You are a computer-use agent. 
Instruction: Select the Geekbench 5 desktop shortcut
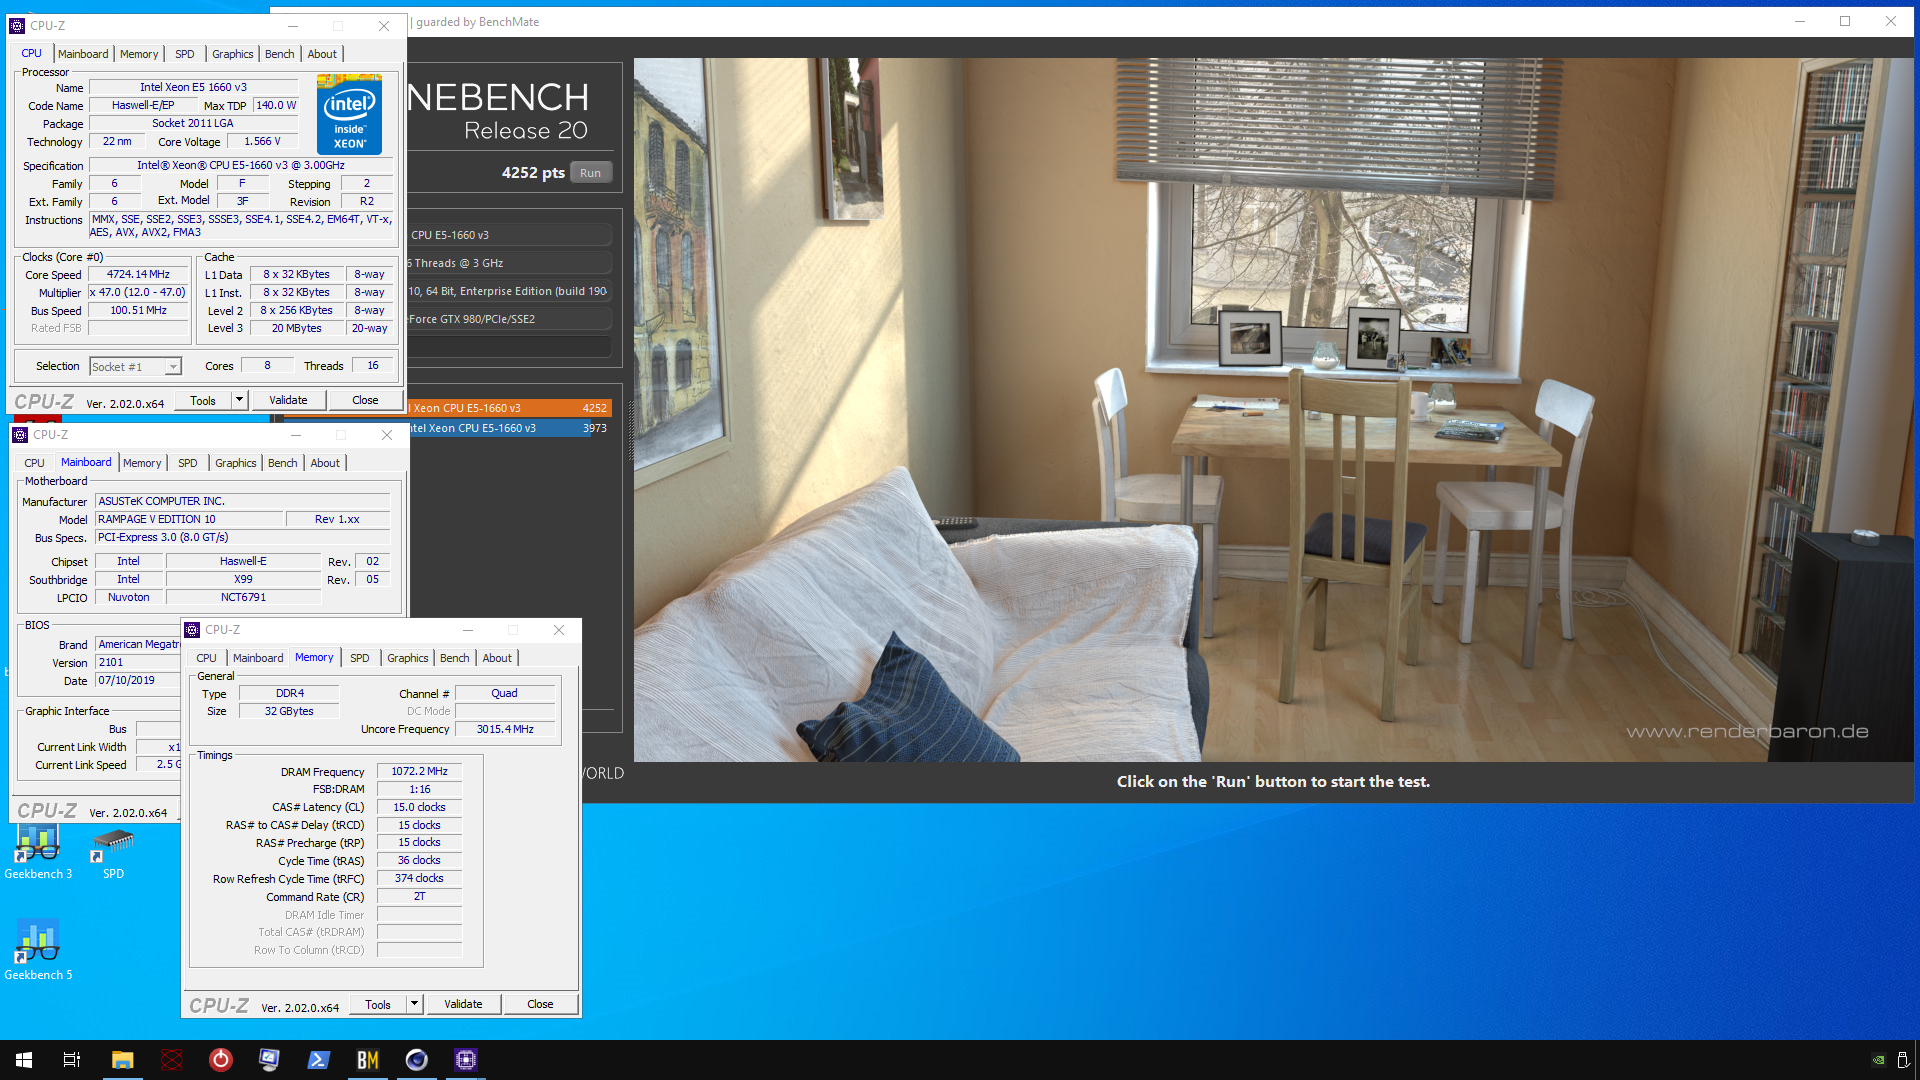(x=38, y=950)
